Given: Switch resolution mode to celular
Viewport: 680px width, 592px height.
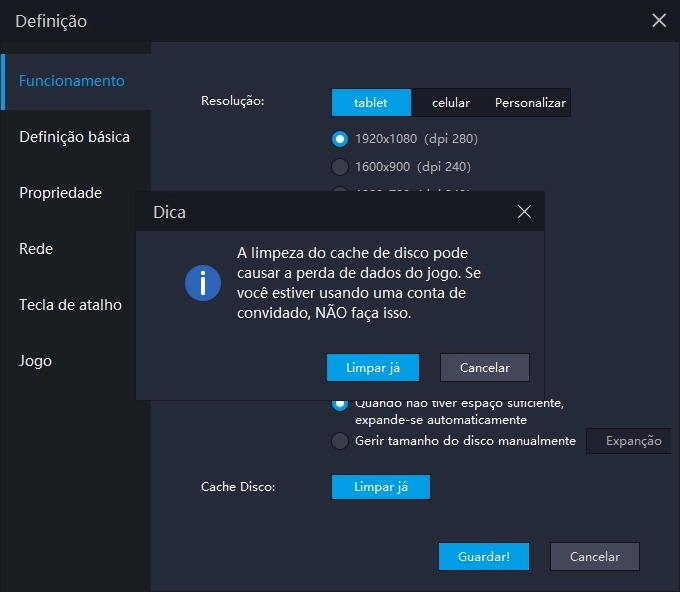Looking at the screenshot, I should 451,103.
